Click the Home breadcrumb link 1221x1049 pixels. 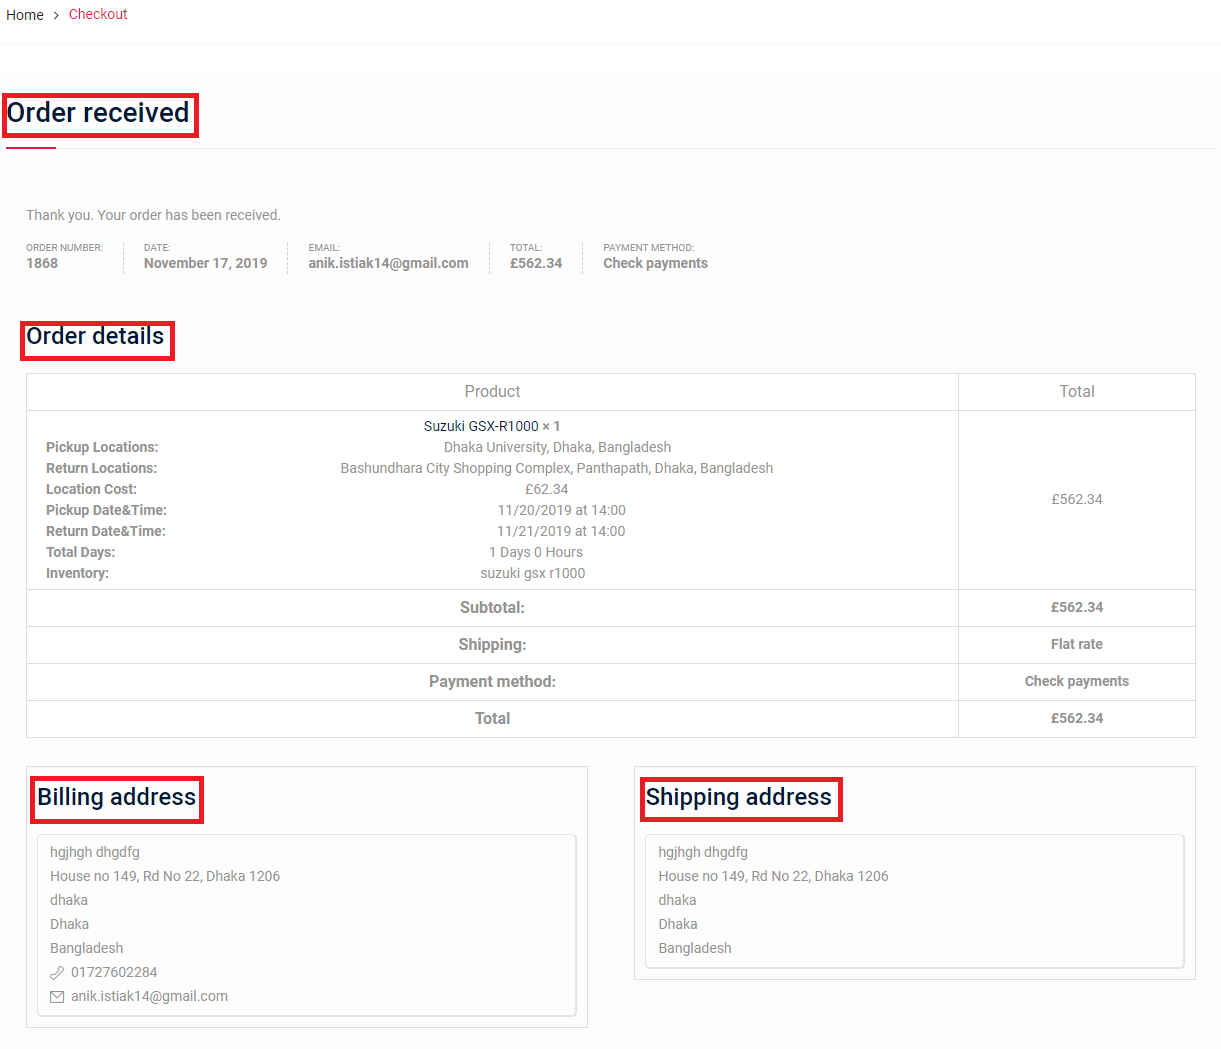[x=25, y=15]
